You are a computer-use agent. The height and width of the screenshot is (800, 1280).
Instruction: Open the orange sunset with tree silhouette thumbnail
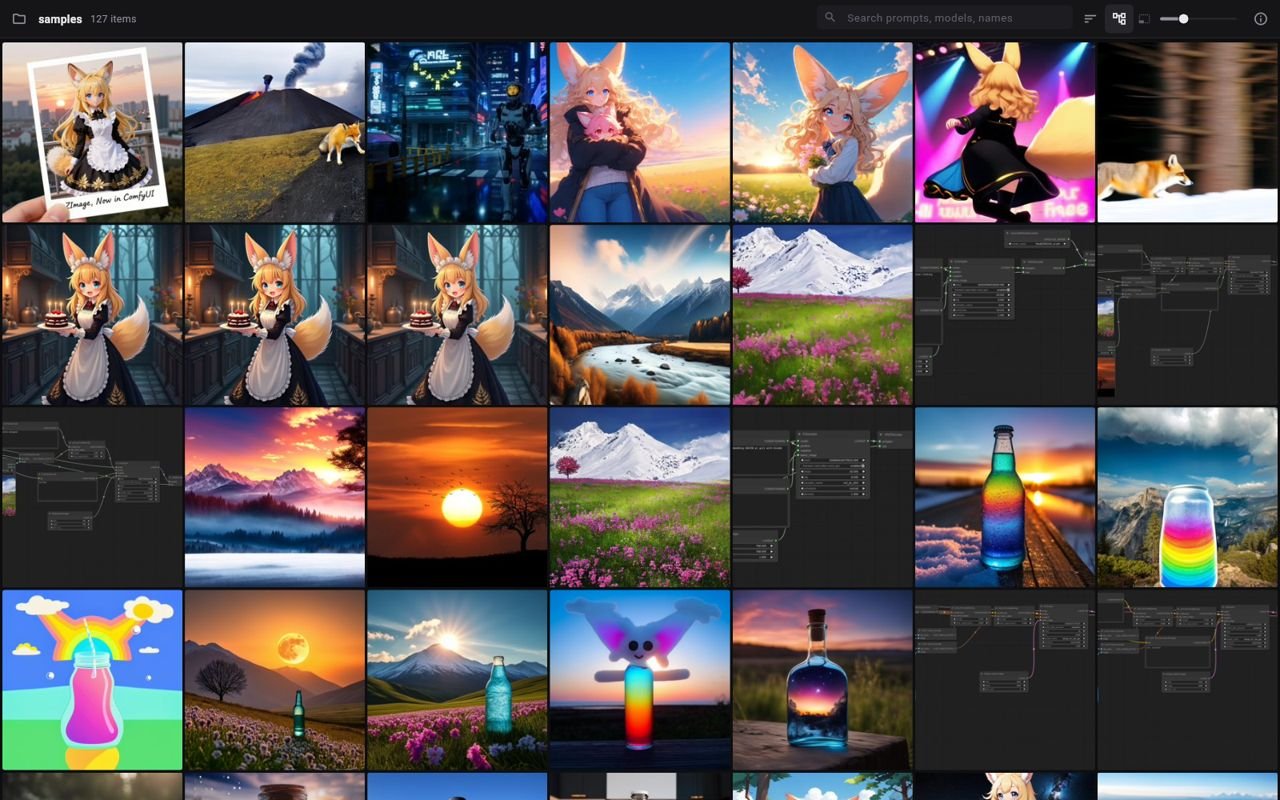click(x=457, y=497)
